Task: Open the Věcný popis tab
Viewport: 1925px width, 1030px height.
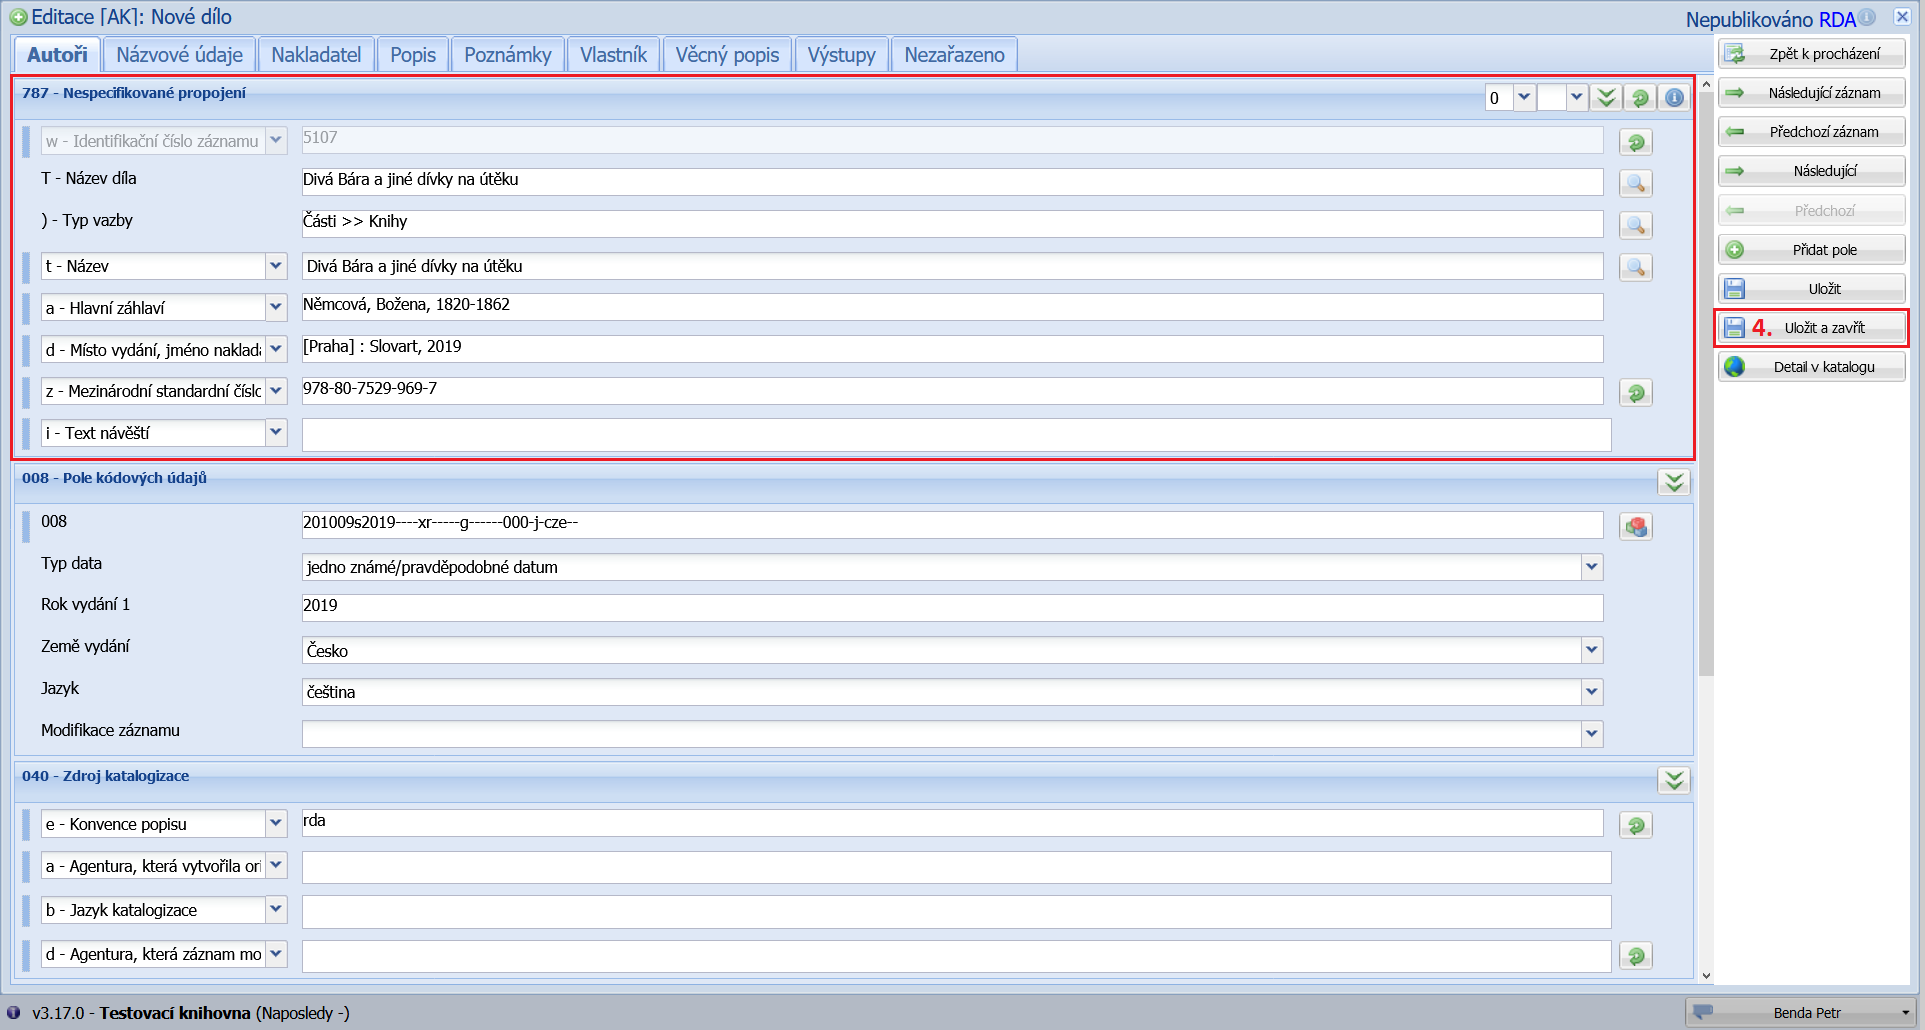Action: (727, 55)
